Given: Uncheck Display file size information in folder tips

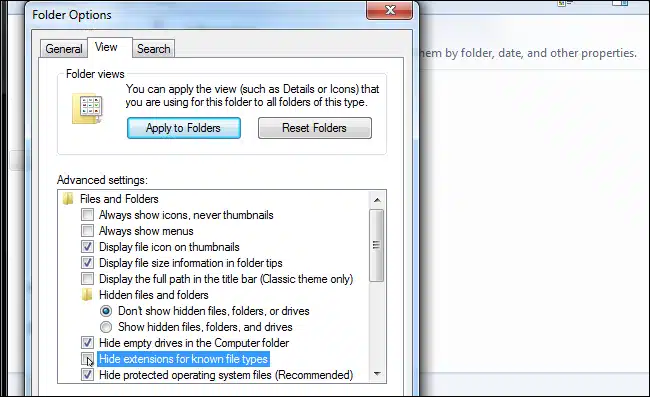Looking at the screenshot, I should 87,262.
